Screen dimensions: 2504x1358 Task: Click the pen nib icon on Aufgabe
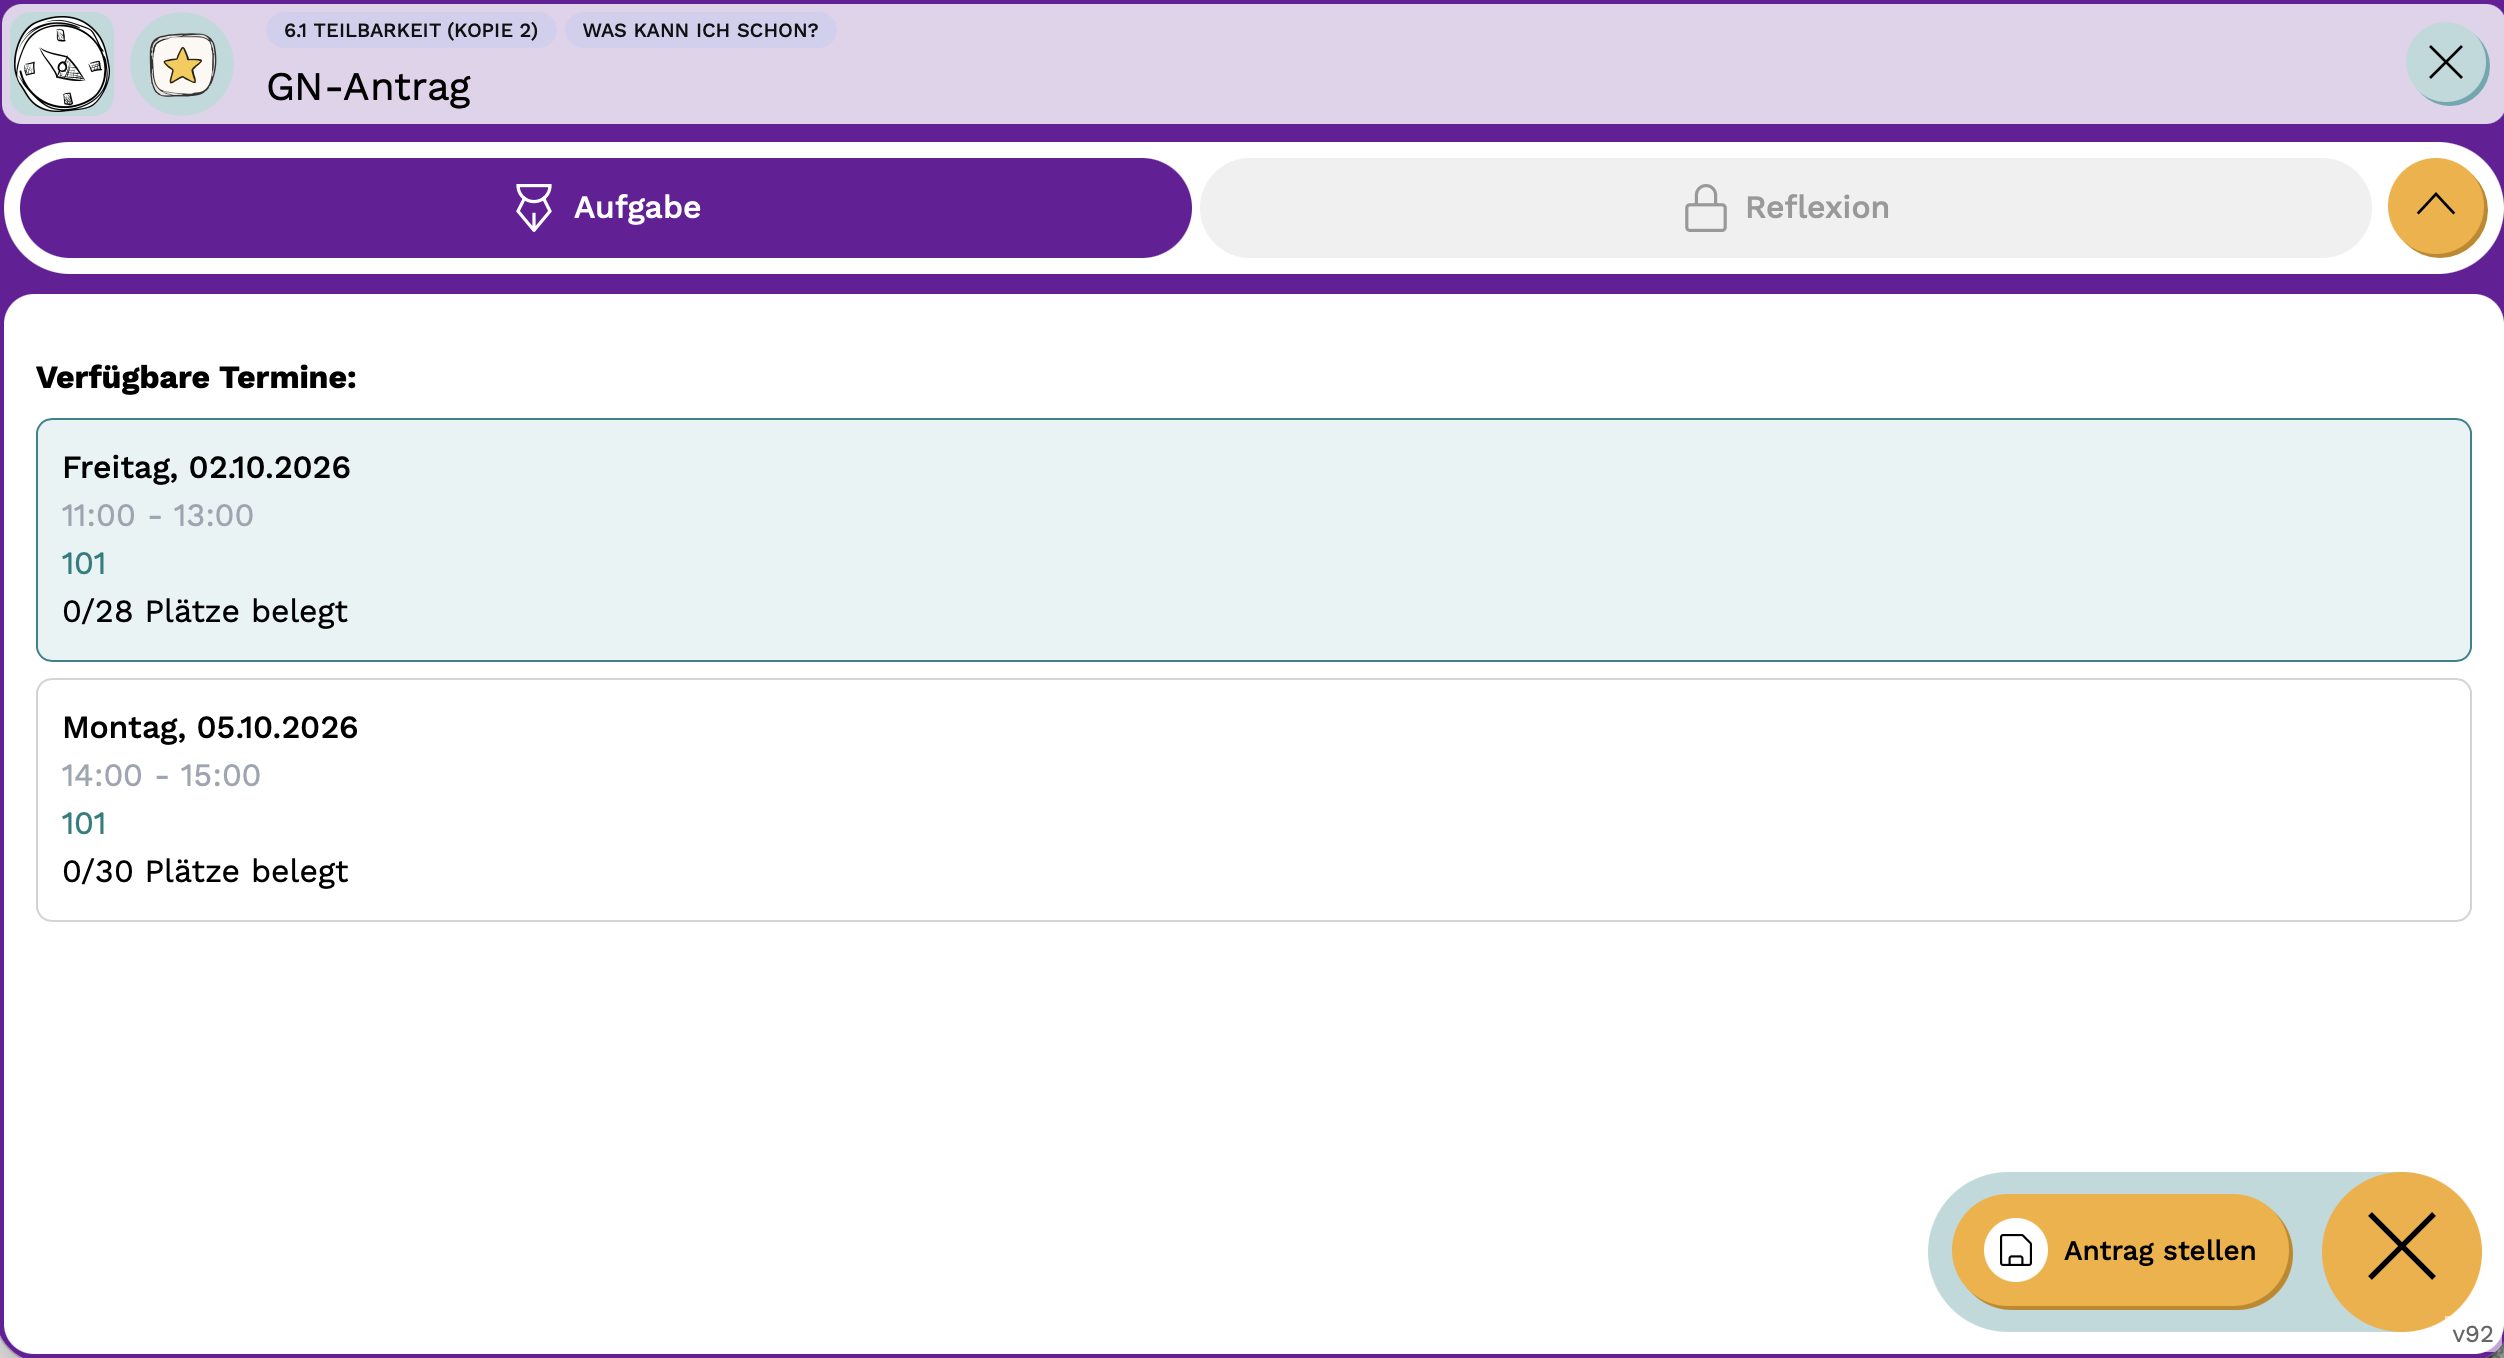coord(533,207)
